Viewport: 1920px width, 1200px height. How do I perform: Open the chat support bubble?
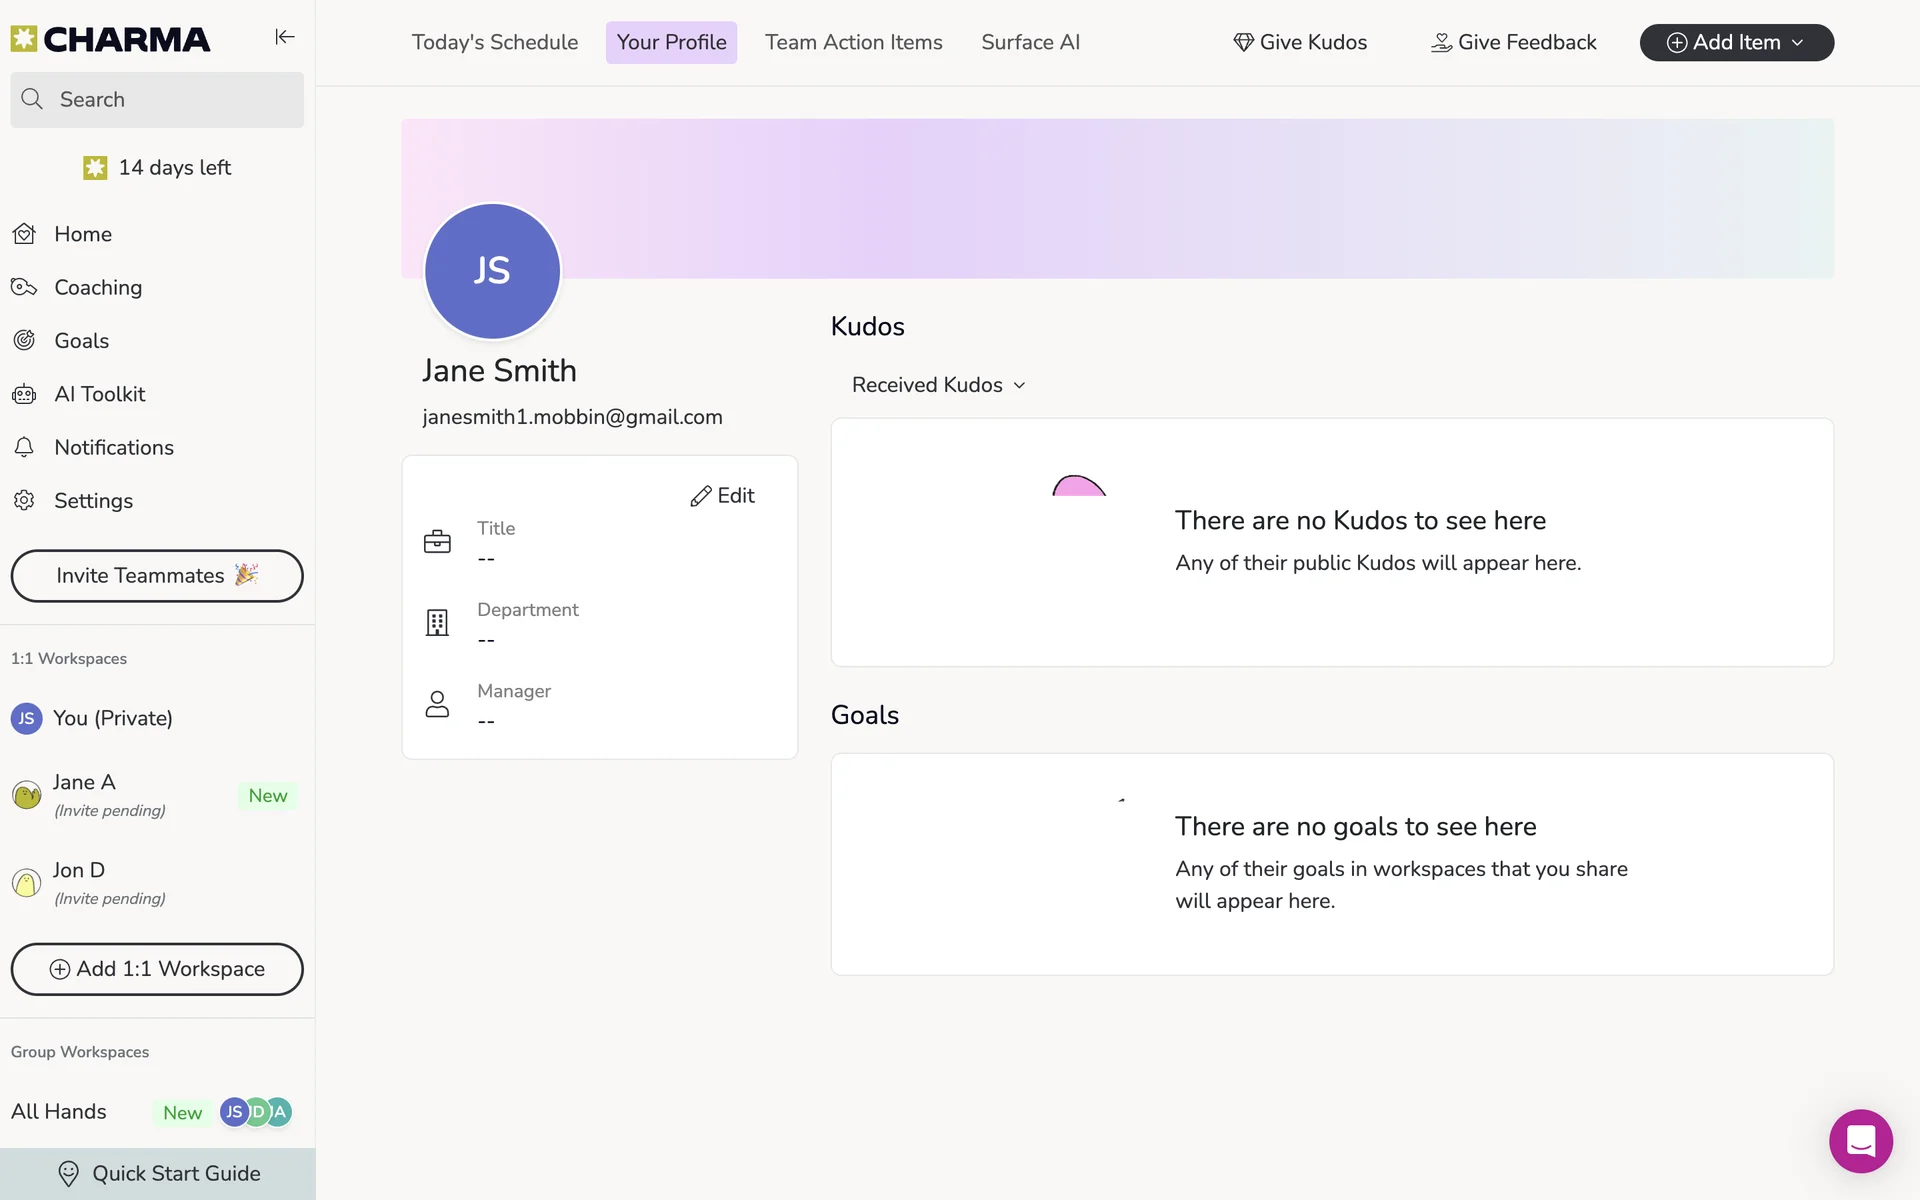point(1860,1141)
